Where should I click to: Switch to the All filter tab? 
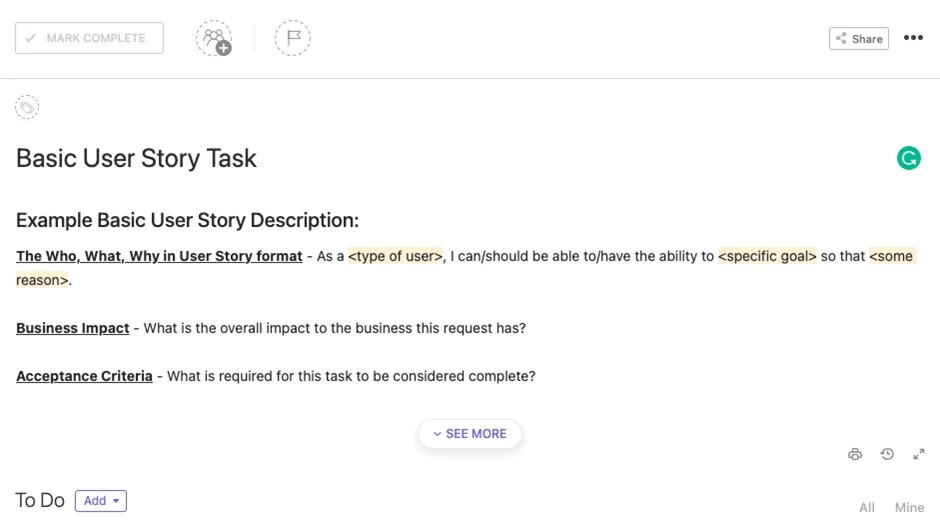click(867, 508)
